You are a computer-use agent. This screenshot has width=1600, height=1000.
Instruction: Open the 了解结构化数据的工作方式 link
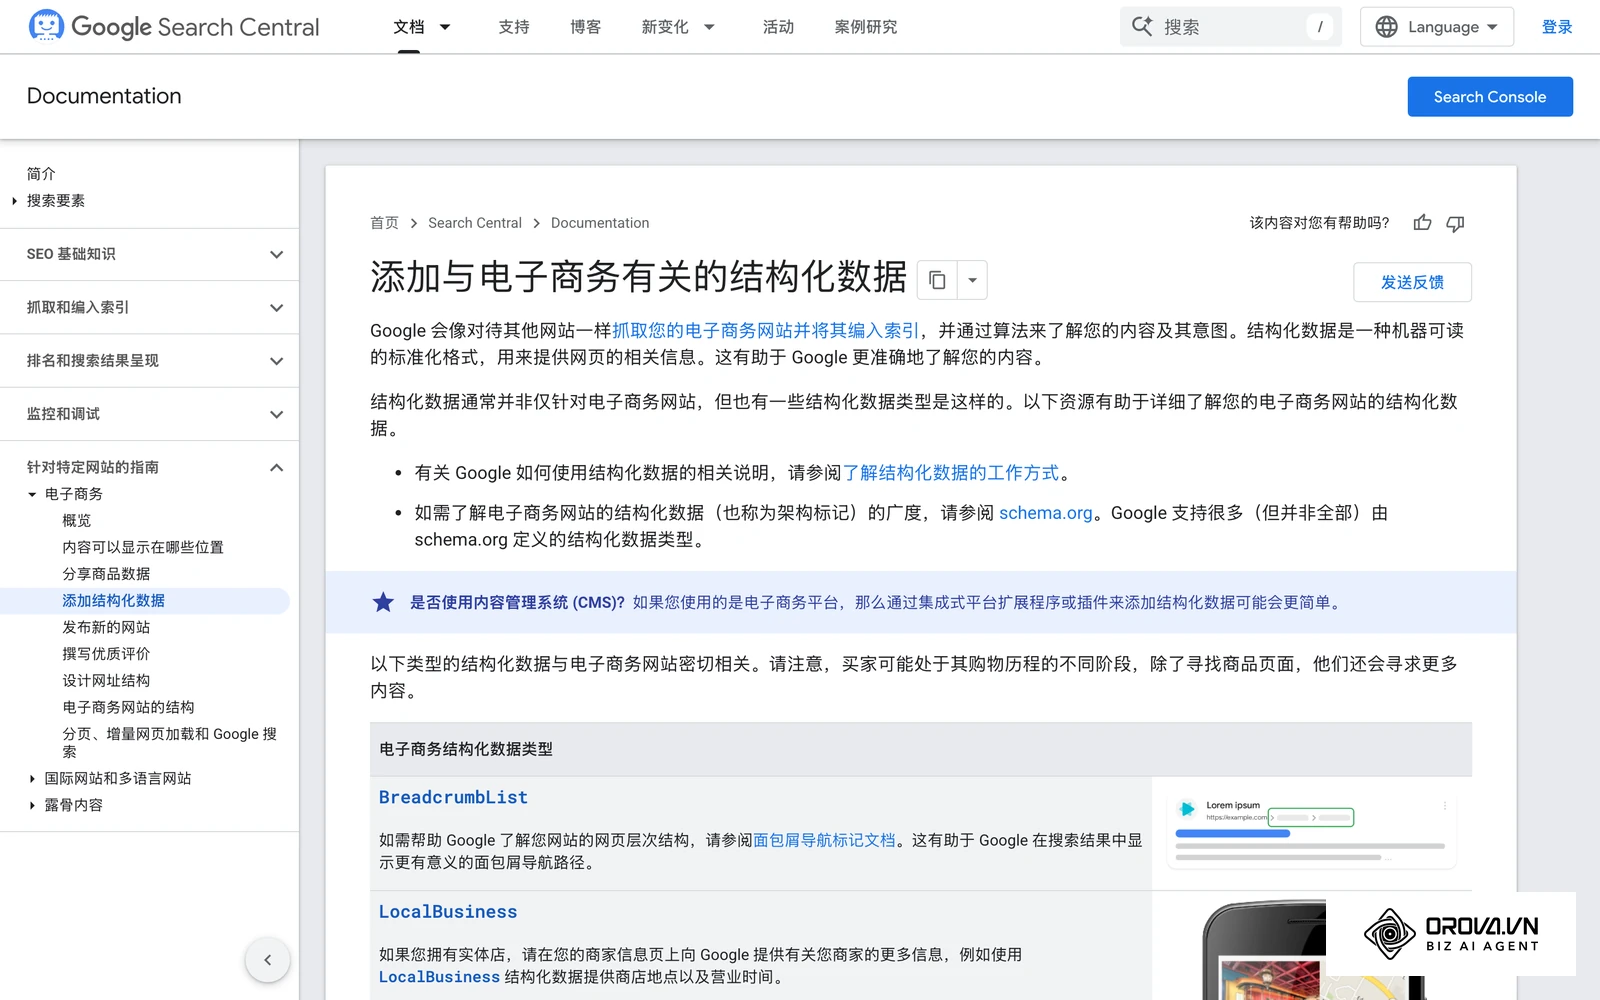pos(951,473)
